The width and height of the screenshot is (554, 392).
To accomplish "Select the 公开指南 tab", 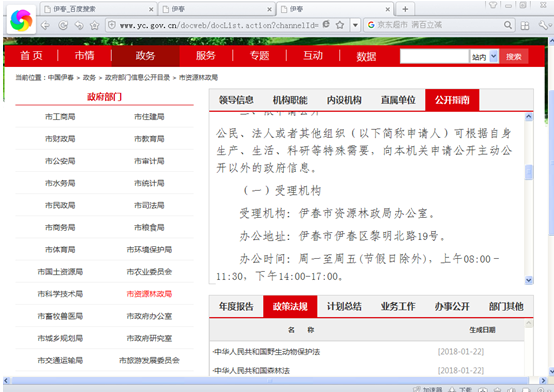I will click(x=452, y=100).
